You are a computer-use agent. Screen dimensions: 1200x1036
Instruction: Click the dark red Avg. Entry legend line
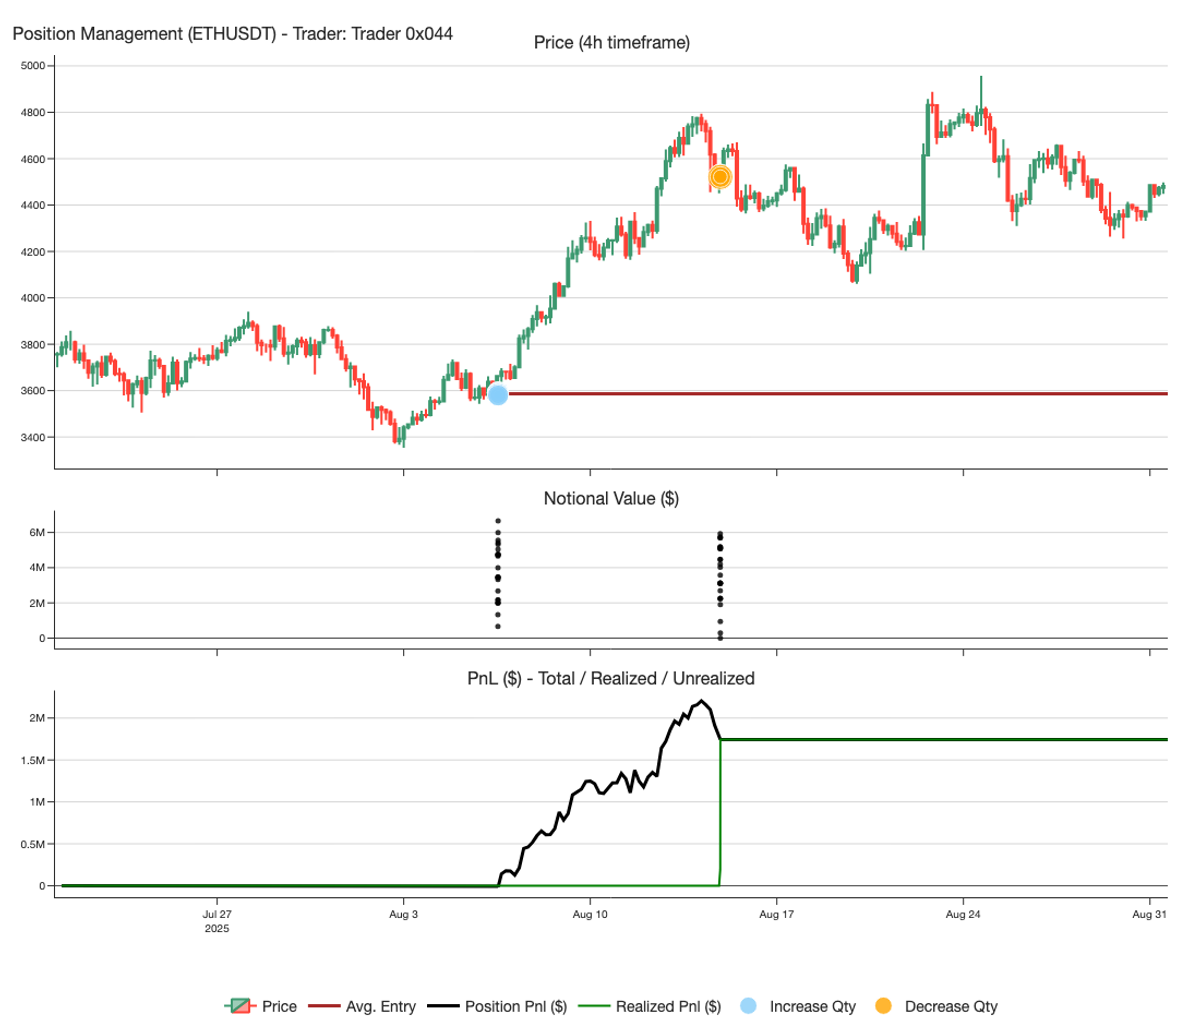point(323,1006)
